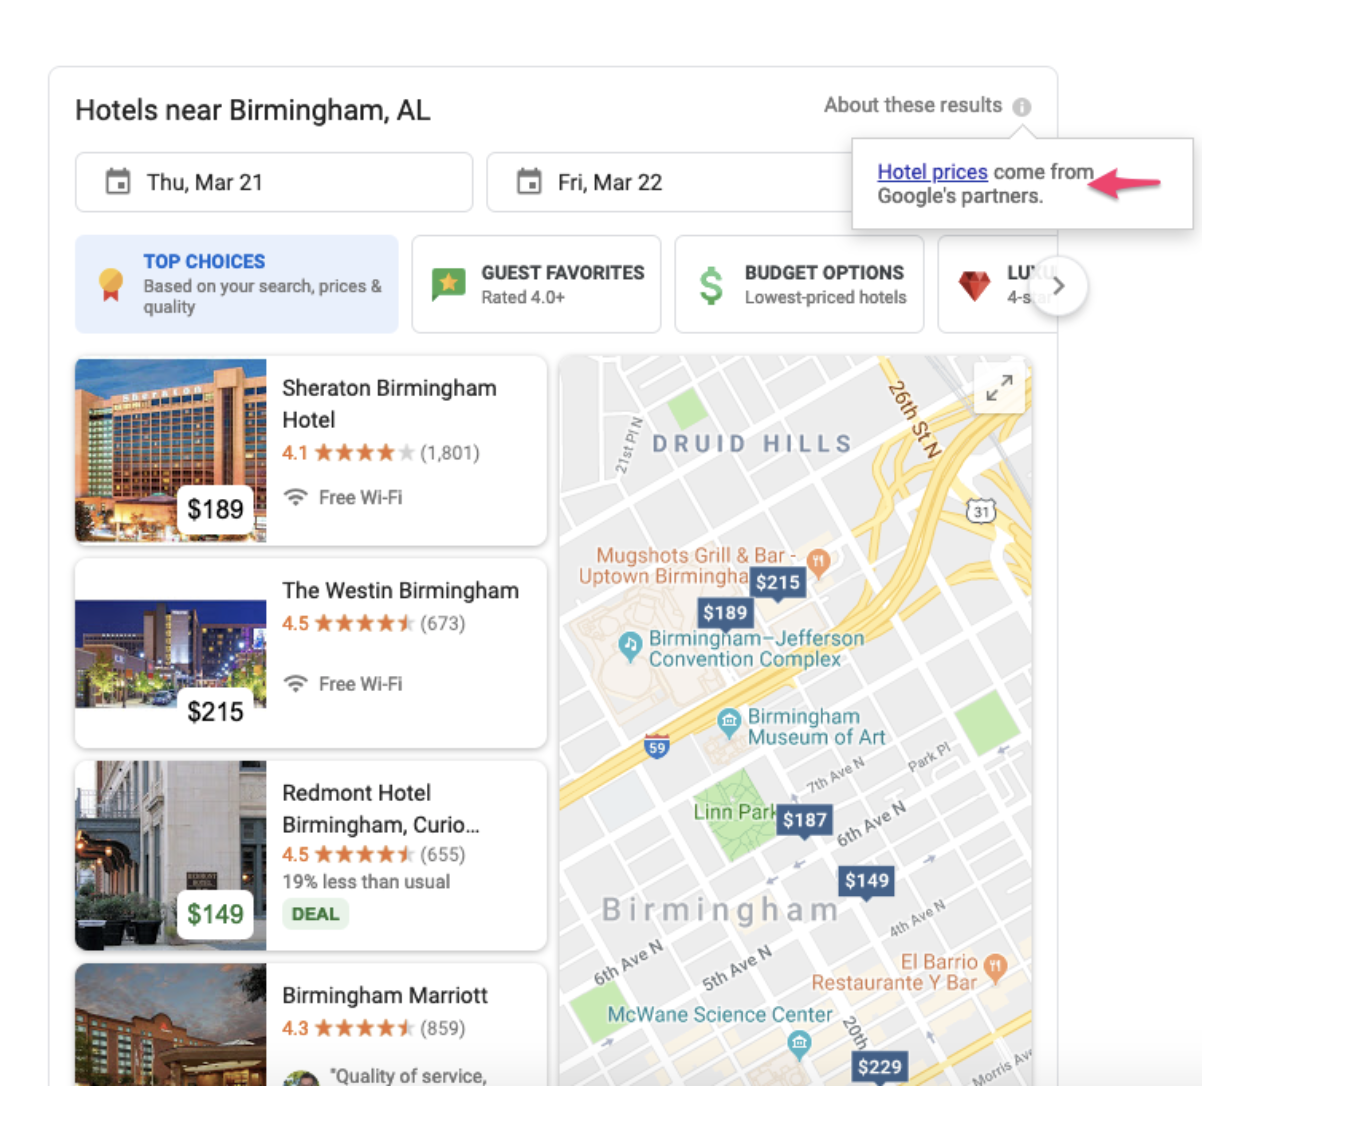Click the US Route 31 shield on map
This screenshot has height=1124, width=1362.
981,512
